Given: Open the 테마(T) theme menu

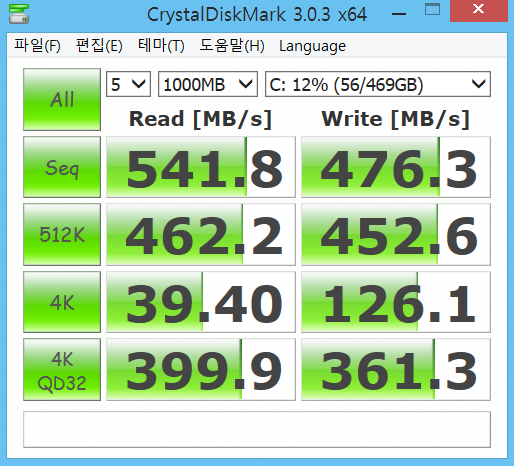Looking at the screenshot, I should (x=161, y=46).
